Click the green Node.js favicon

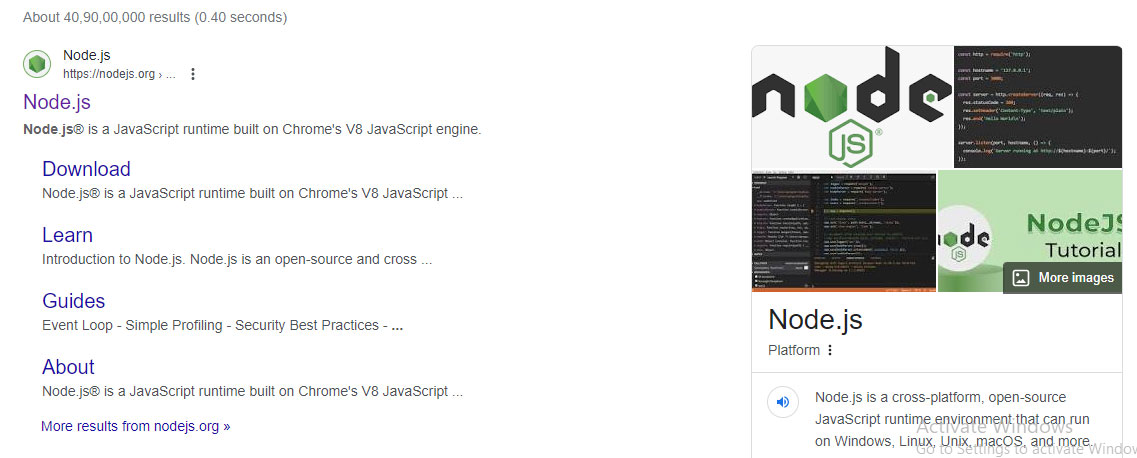(37, 64)
